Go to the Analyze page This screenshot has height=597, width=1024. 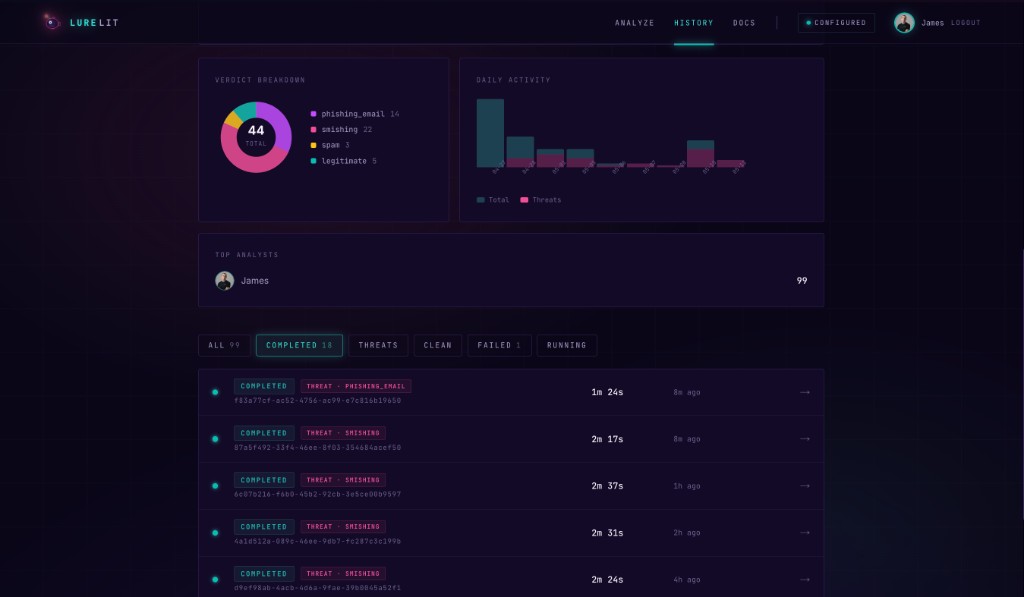(634, 23)
